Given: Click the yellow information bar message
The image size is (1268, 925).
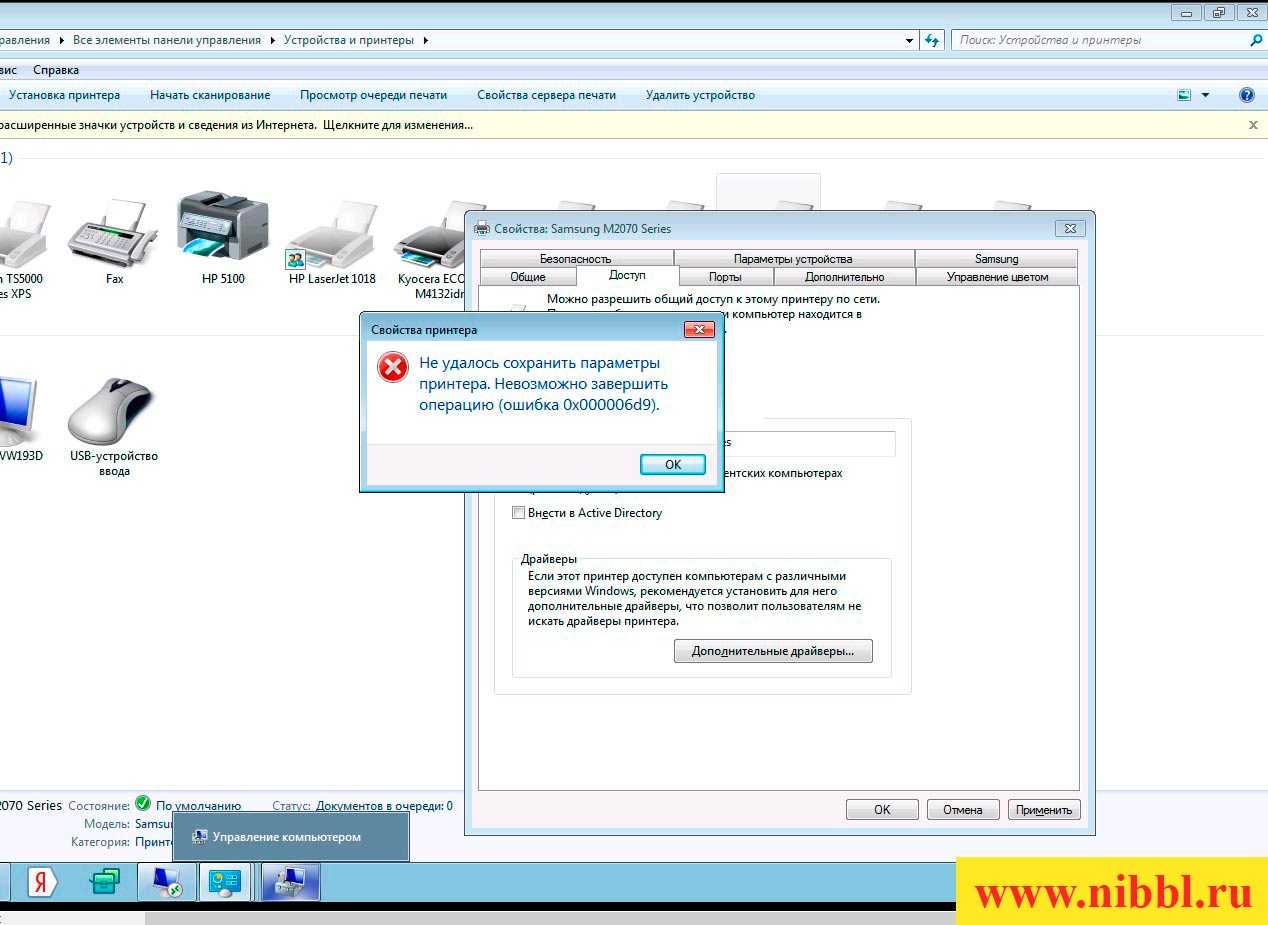Looking at the screenshot, I should pos(237,125).
